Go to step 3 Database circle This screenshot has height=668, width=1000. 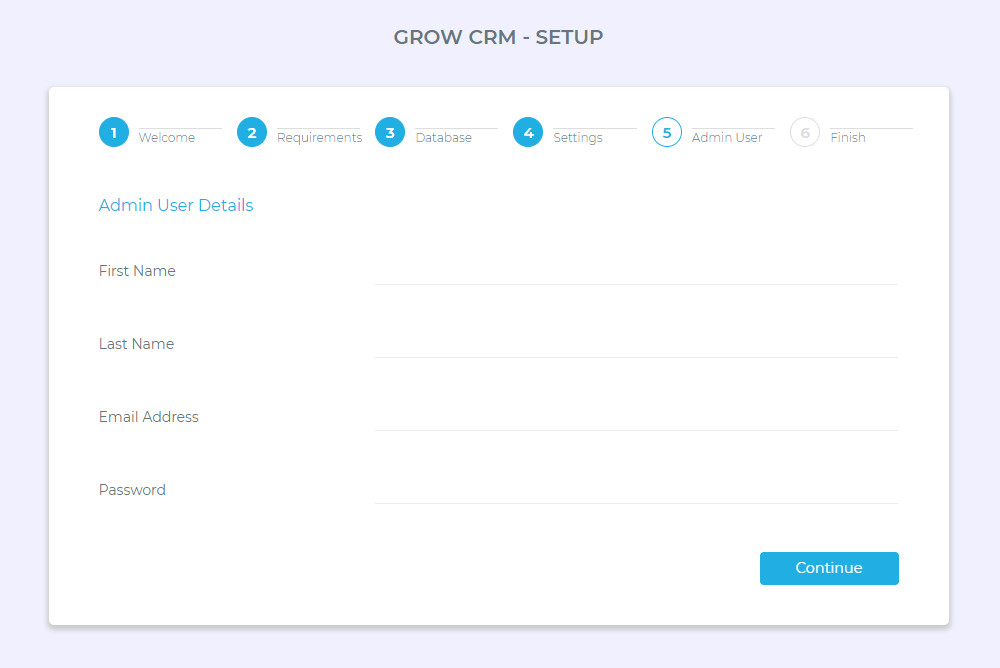[x=390, y=132]
